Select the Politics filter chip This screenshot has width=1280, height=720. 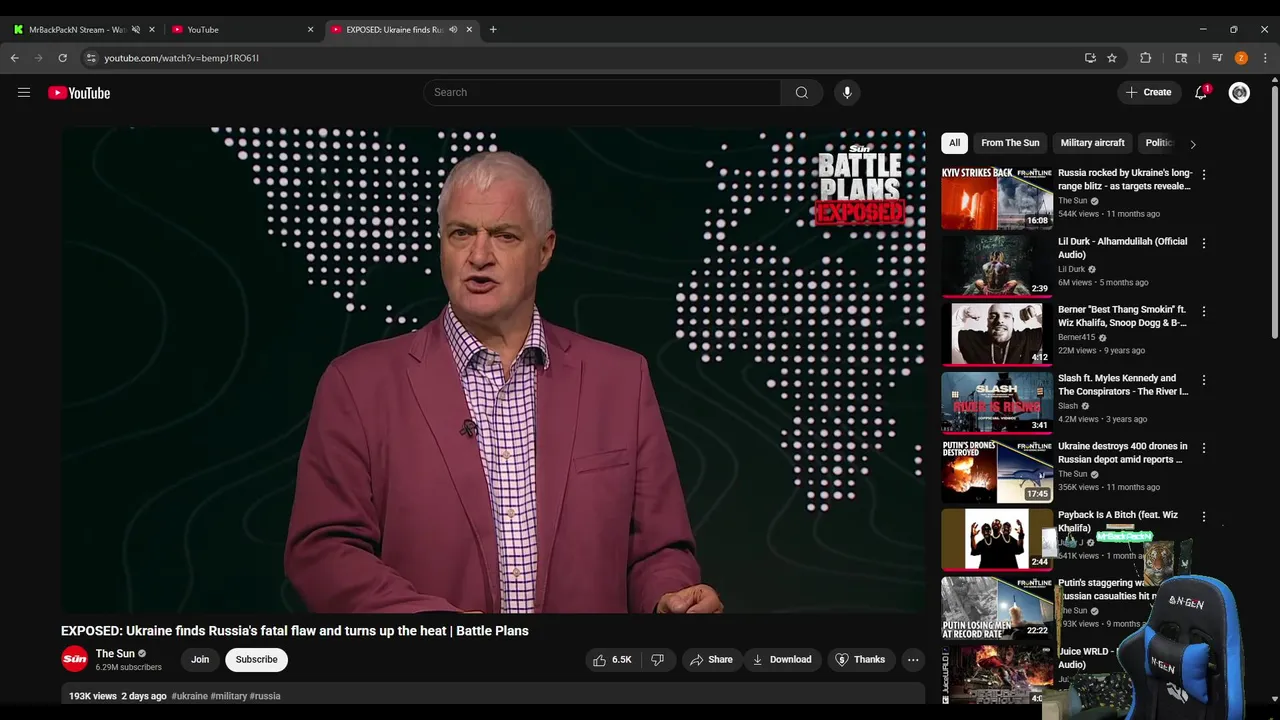click(x=1158, y=143)
